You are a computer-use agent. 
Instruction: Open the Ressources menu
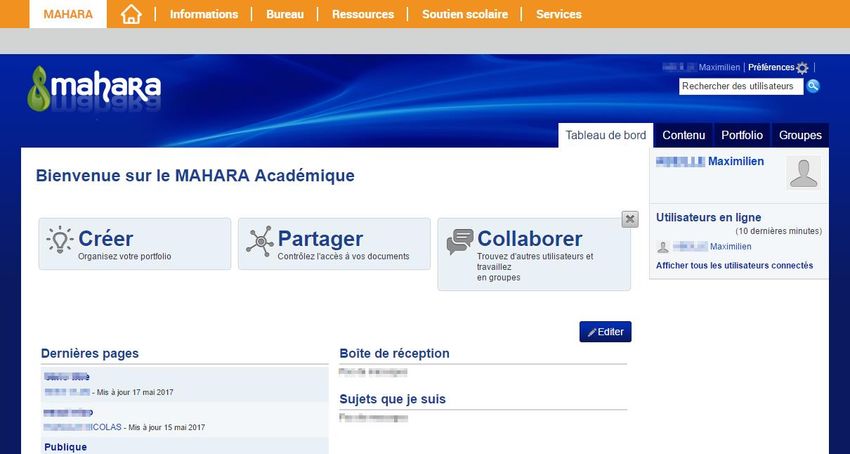click(363, 14)
